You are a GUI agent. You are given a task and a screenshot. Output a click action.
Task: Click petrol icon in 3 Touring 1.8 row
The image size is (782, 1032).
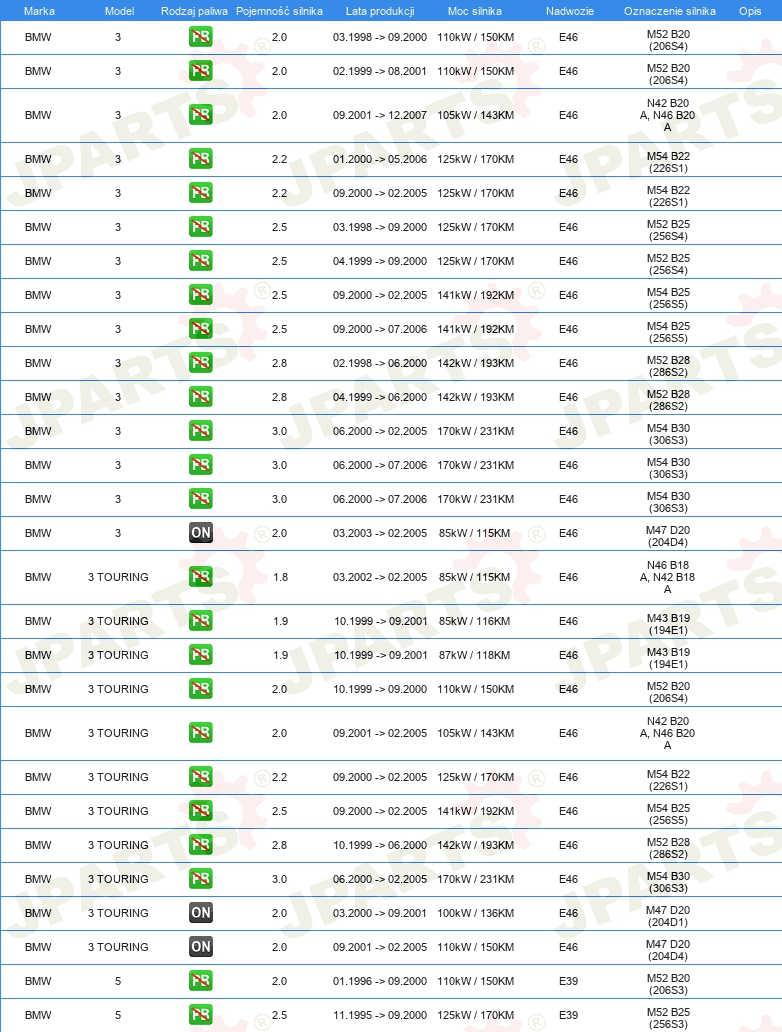pyautogui.click(x=201, y=577)
